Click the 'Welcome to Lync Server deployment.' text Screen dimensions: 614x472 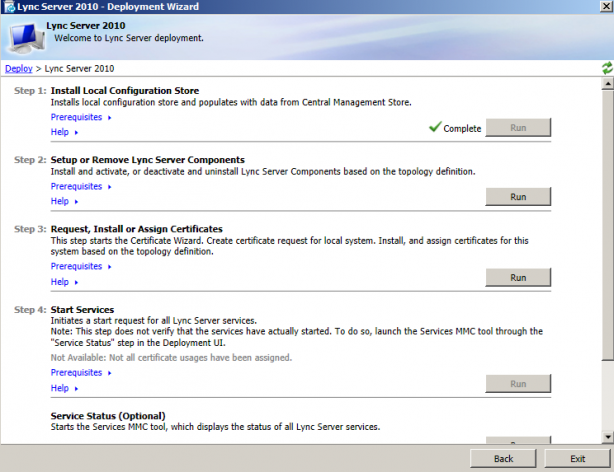pyautogui.click(x=129, y=38)
